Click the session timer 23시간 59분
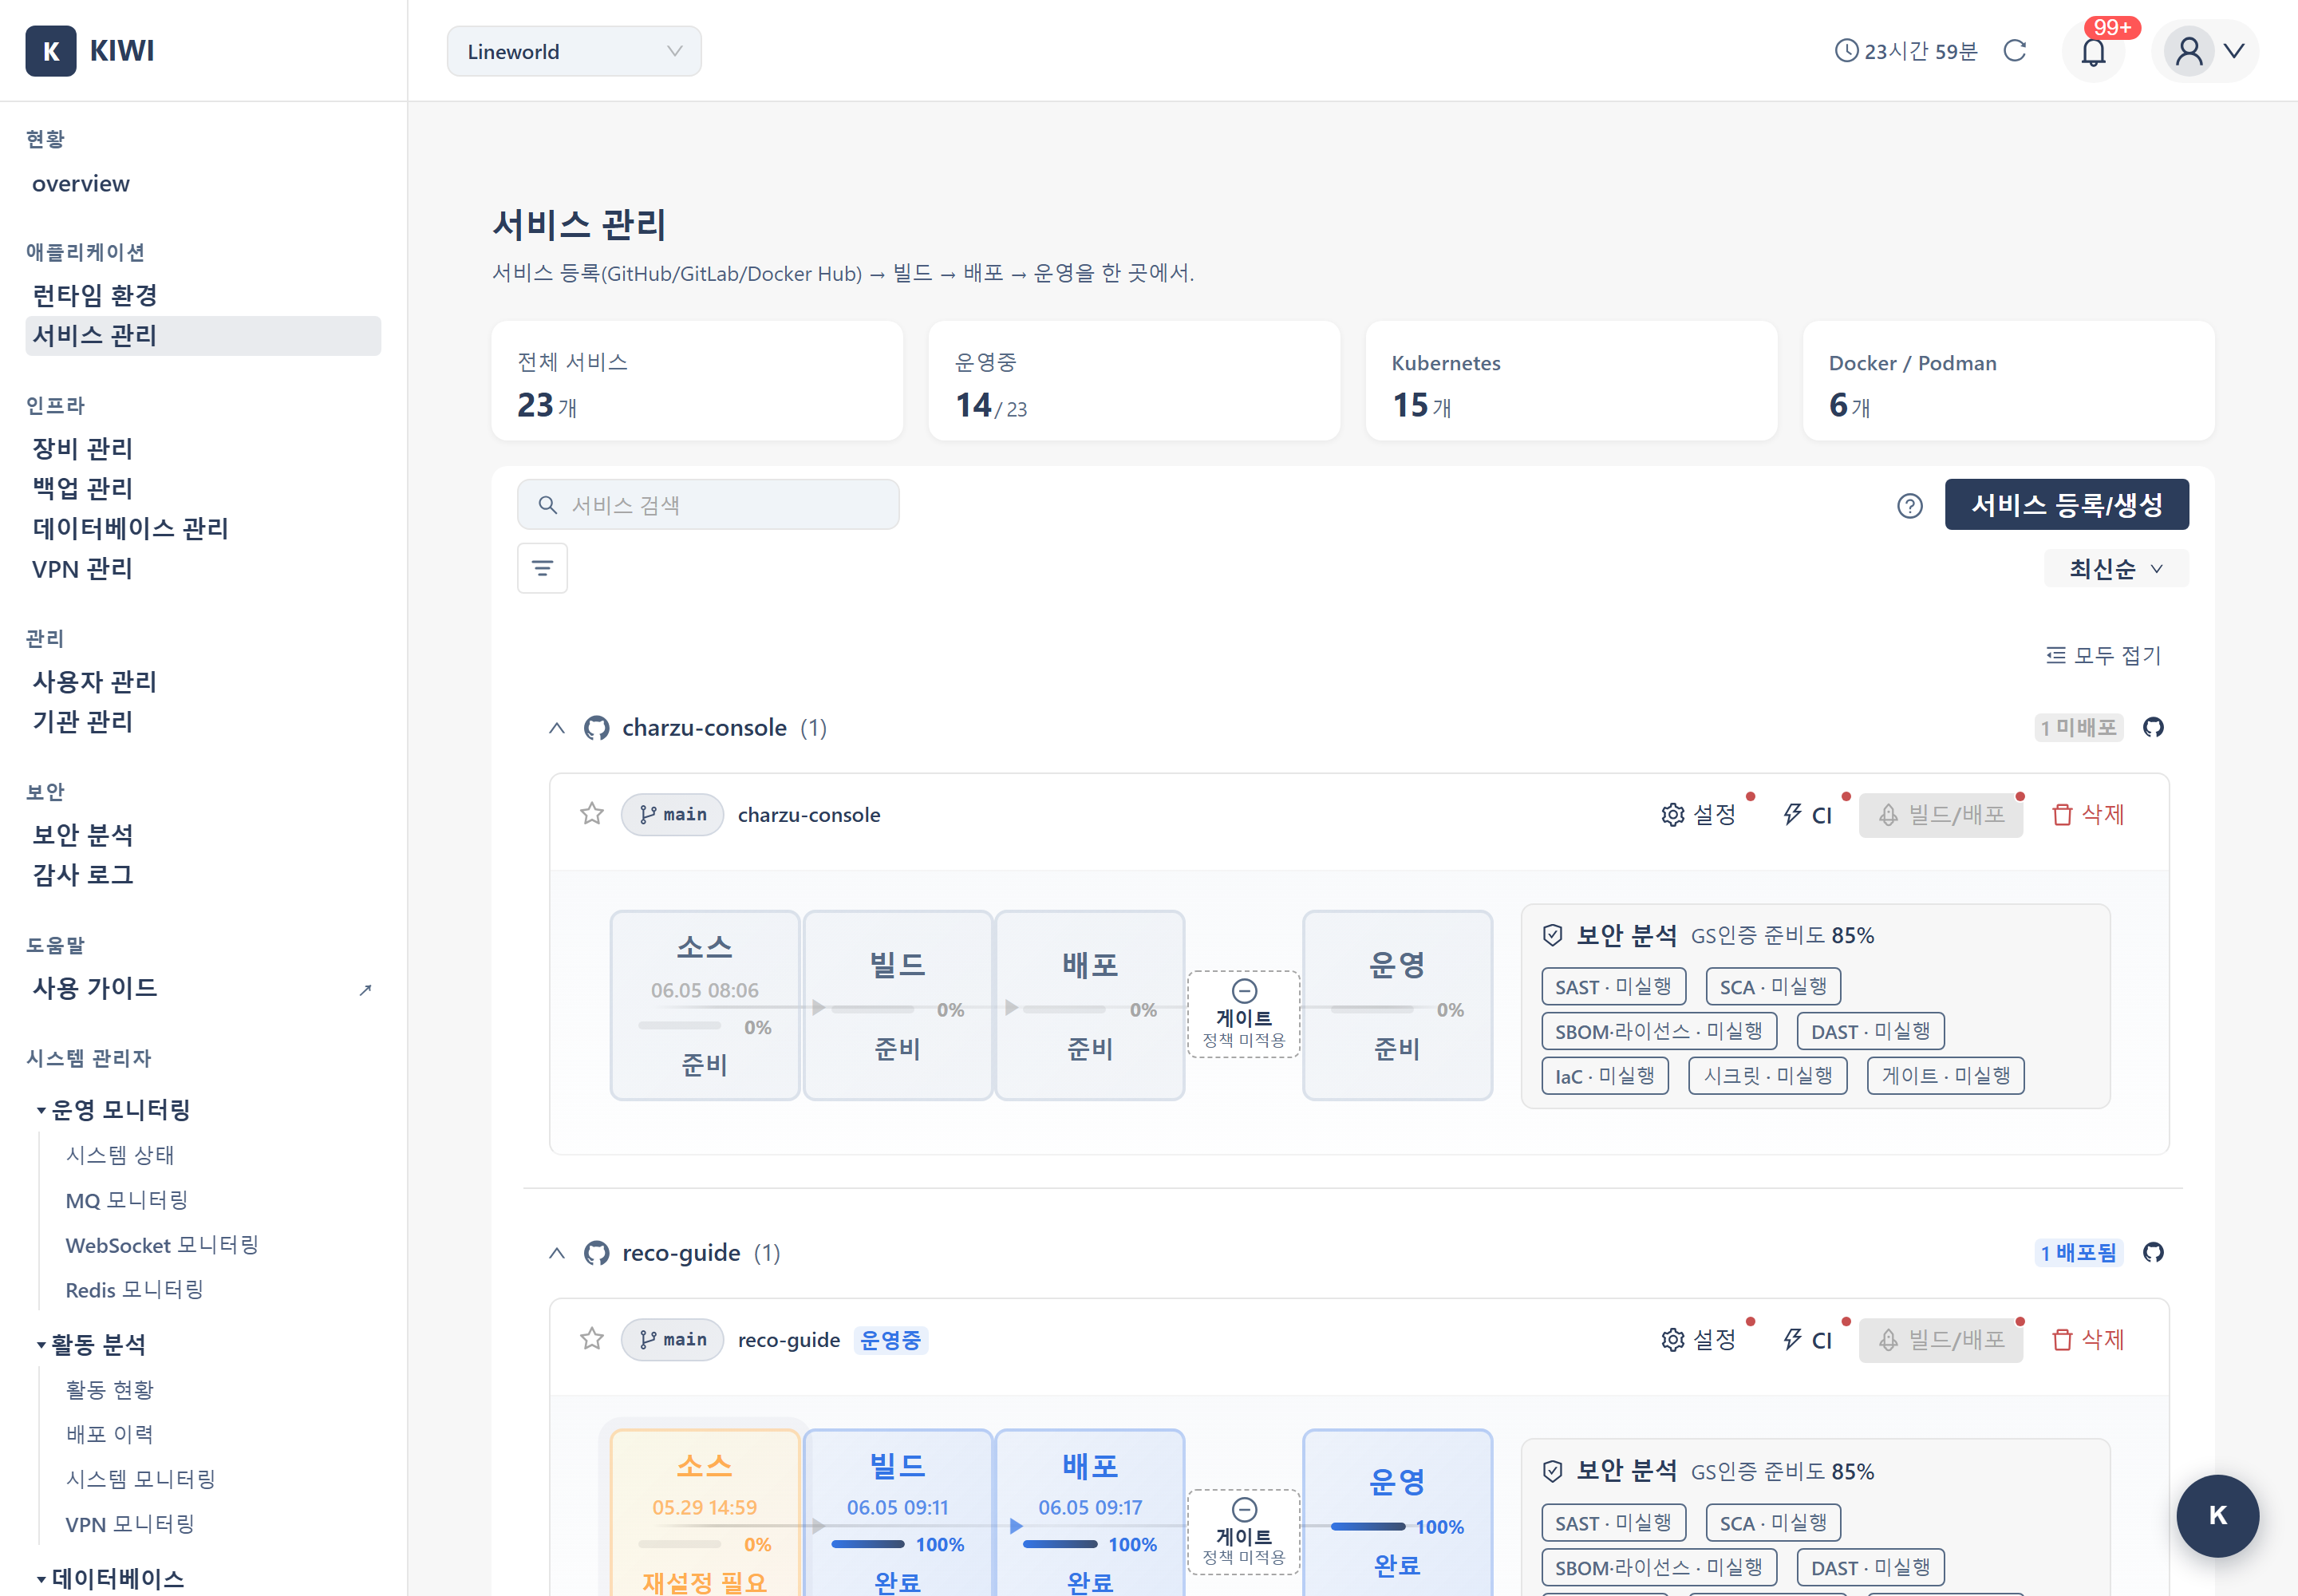Viewport: 2298px width, 1596px height. coord(1906,51)
